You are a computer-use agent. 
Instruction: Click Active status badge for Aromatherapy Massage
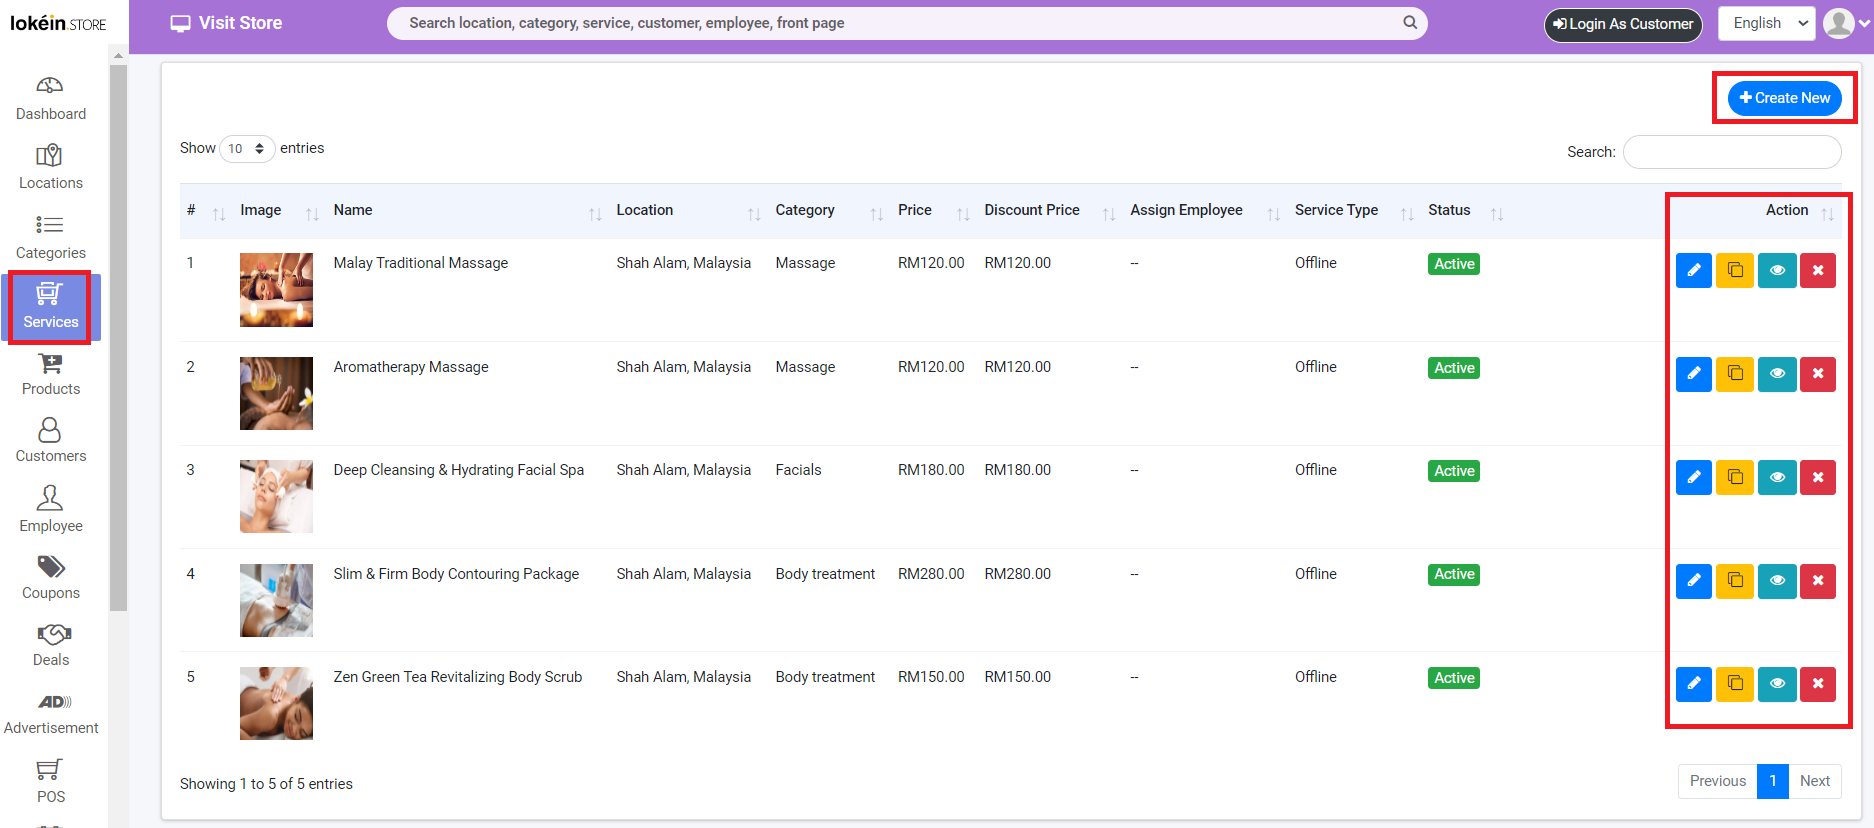1454,368
